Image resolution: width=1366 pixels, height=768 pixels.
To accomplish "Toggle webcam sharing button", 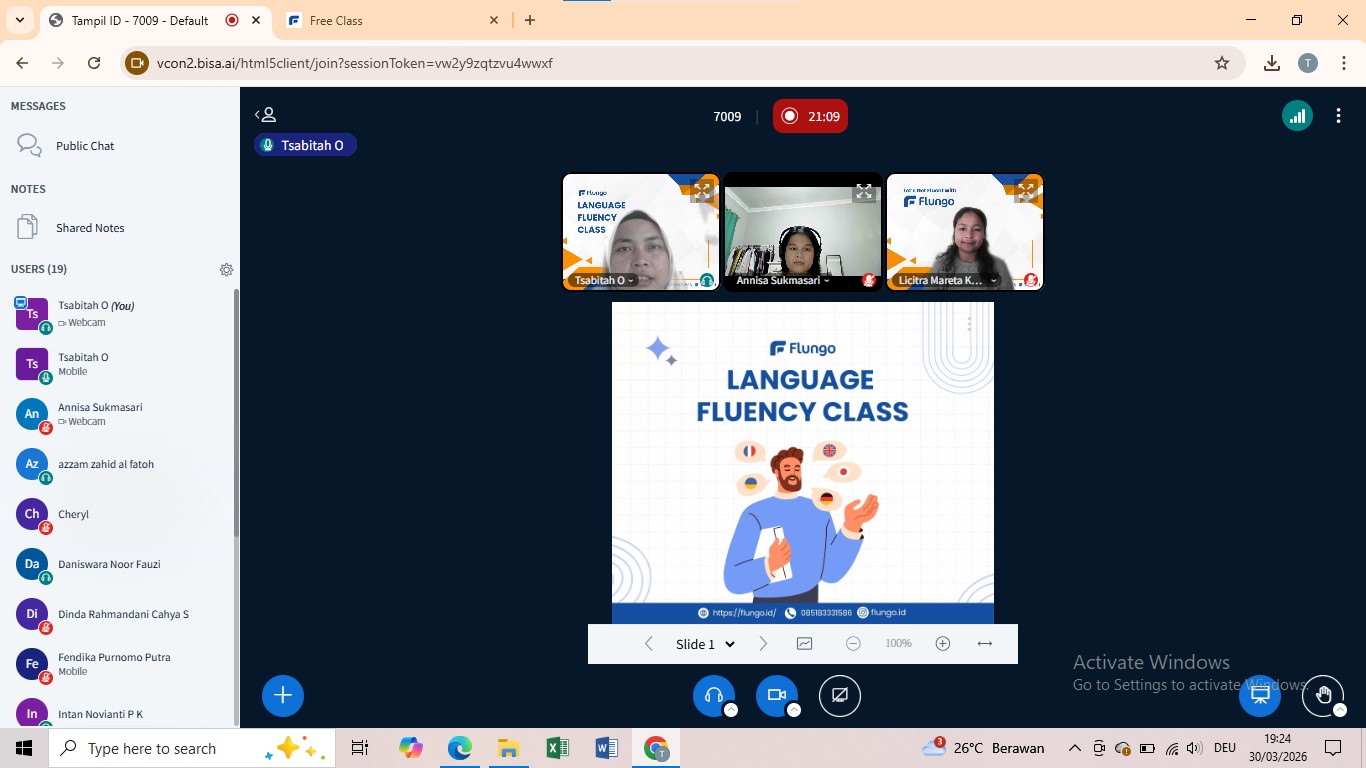I will pyautogui.click(x=777, y=695).
